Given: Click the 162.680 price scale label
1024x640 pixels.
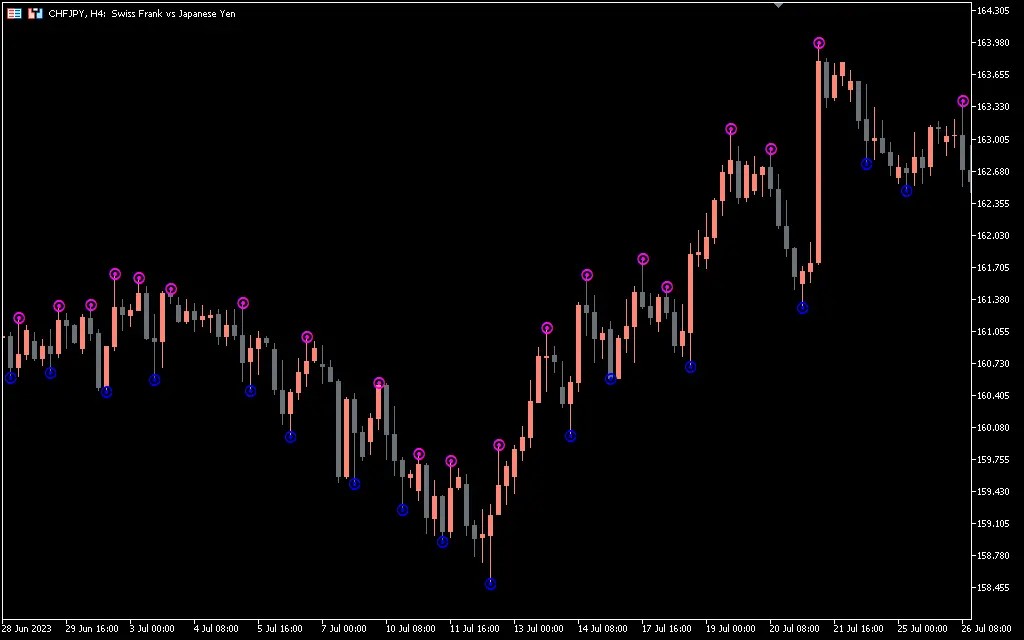Looking at the screenshot, I should pos(992,171).
